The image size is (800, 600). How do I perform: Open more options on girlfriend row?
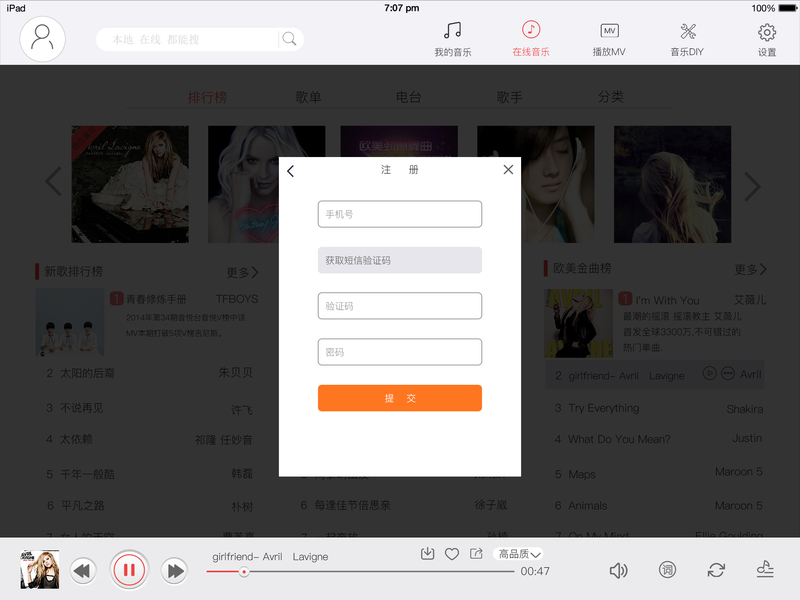[x=728, y=373]
